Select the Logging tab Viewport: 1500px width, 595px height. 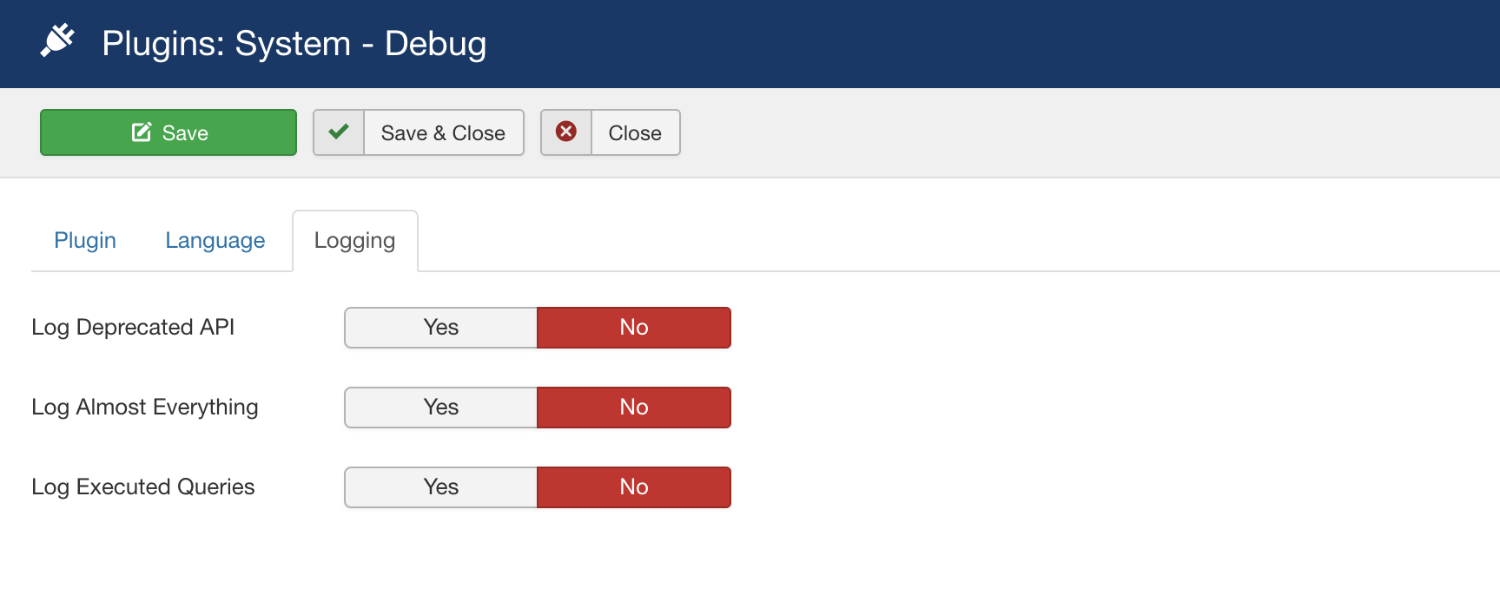pyautogui.click(x=354, y=241)
